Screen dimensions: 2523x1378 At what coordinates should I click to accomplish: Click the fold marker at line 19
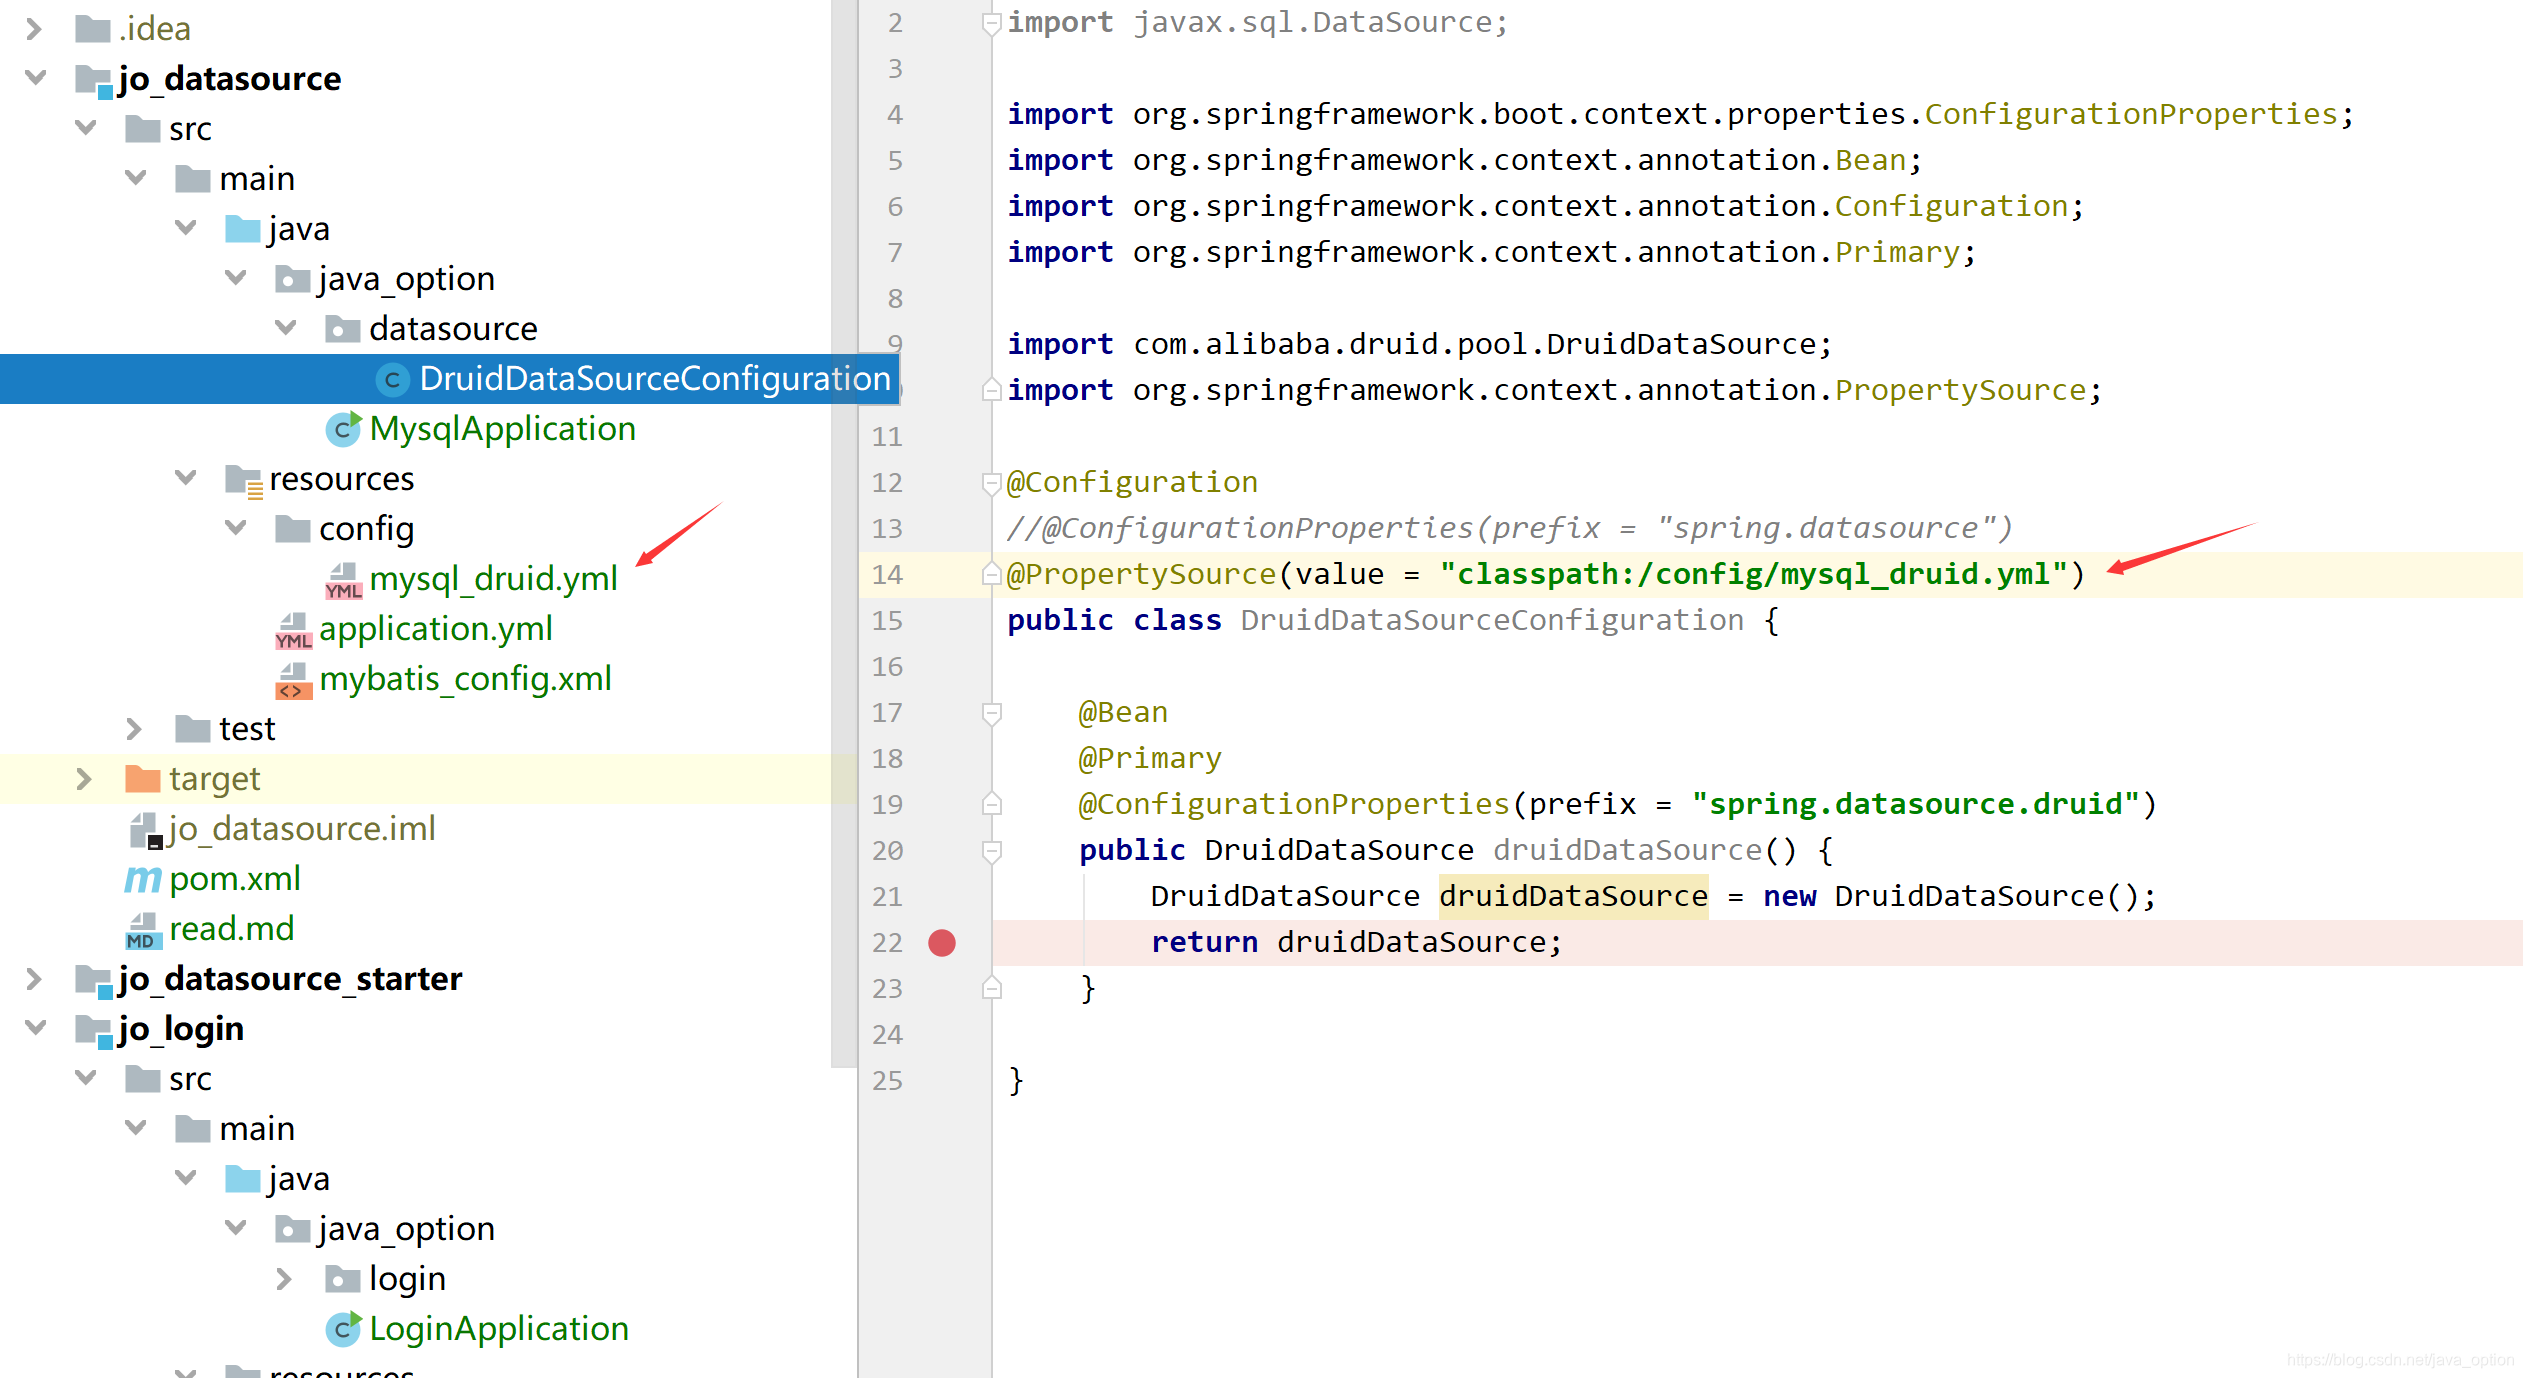point(992,804)
